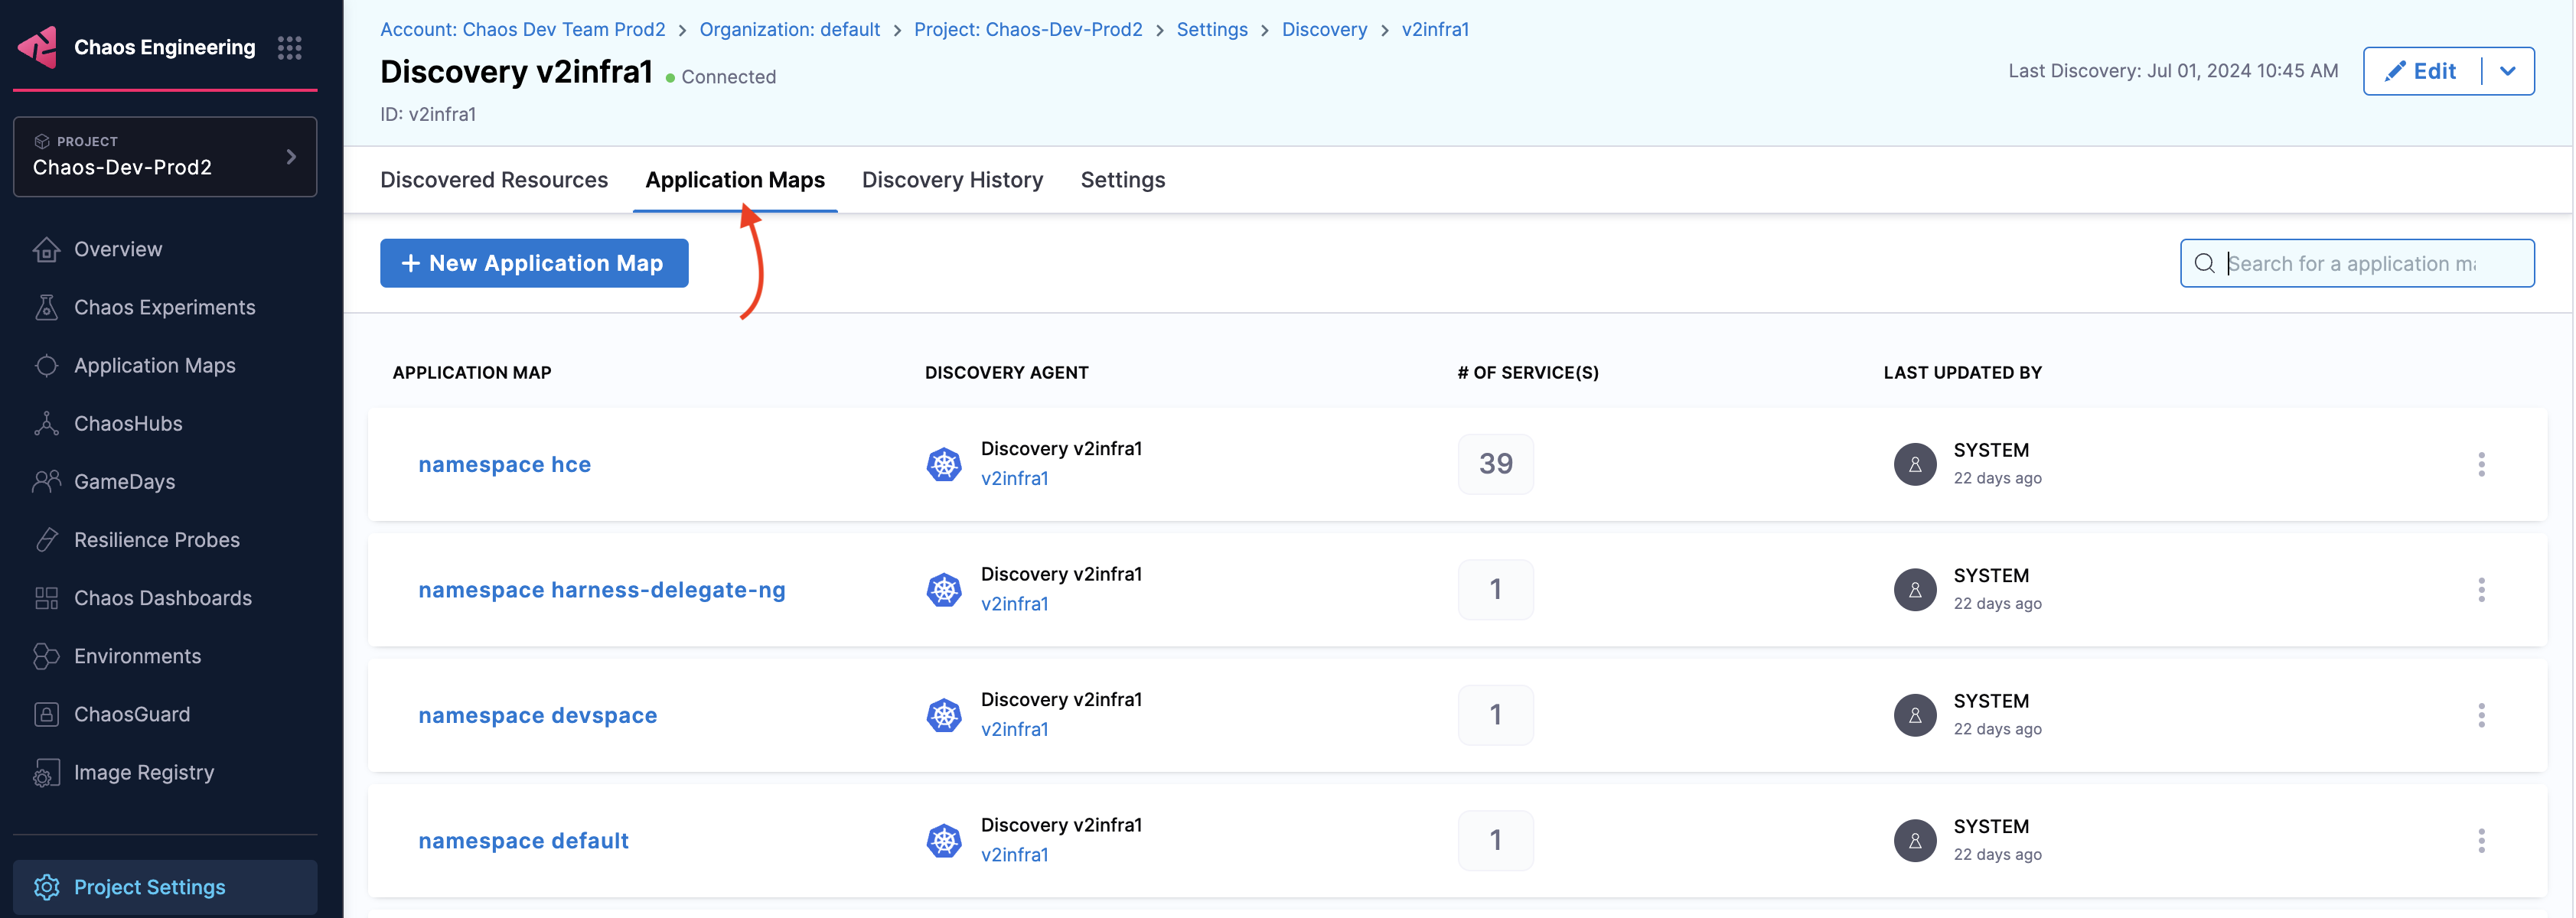Click the GameDays people icon
This screenshot has height=918, width=2576.
[x=46, y=481]
